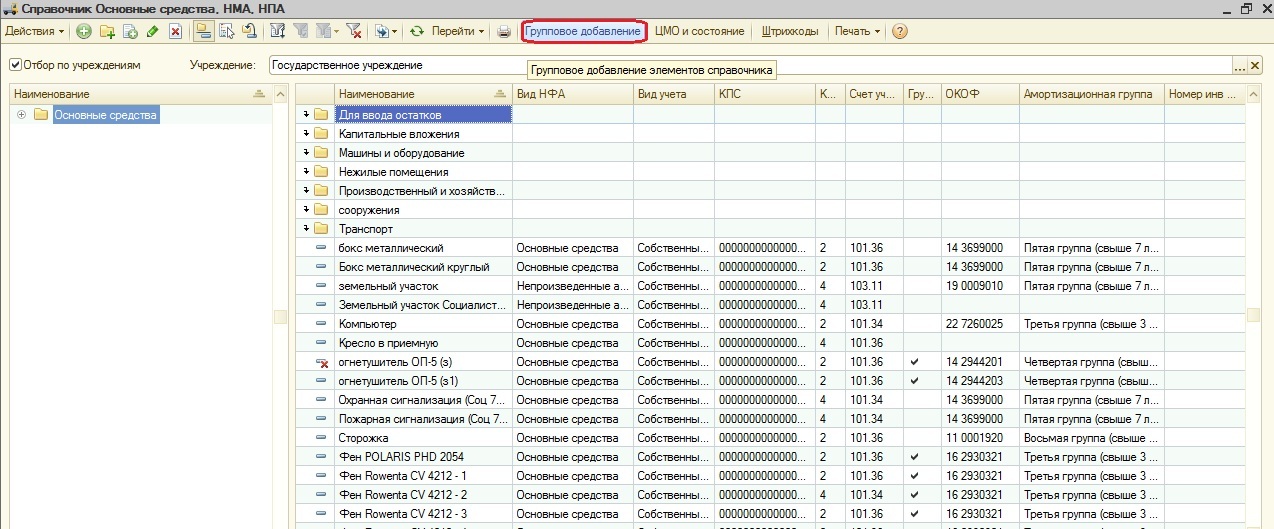The width and height of the screenshot is (1274, 529).
Task: Click item icon of Сторожка row
Action: [321, 438]
